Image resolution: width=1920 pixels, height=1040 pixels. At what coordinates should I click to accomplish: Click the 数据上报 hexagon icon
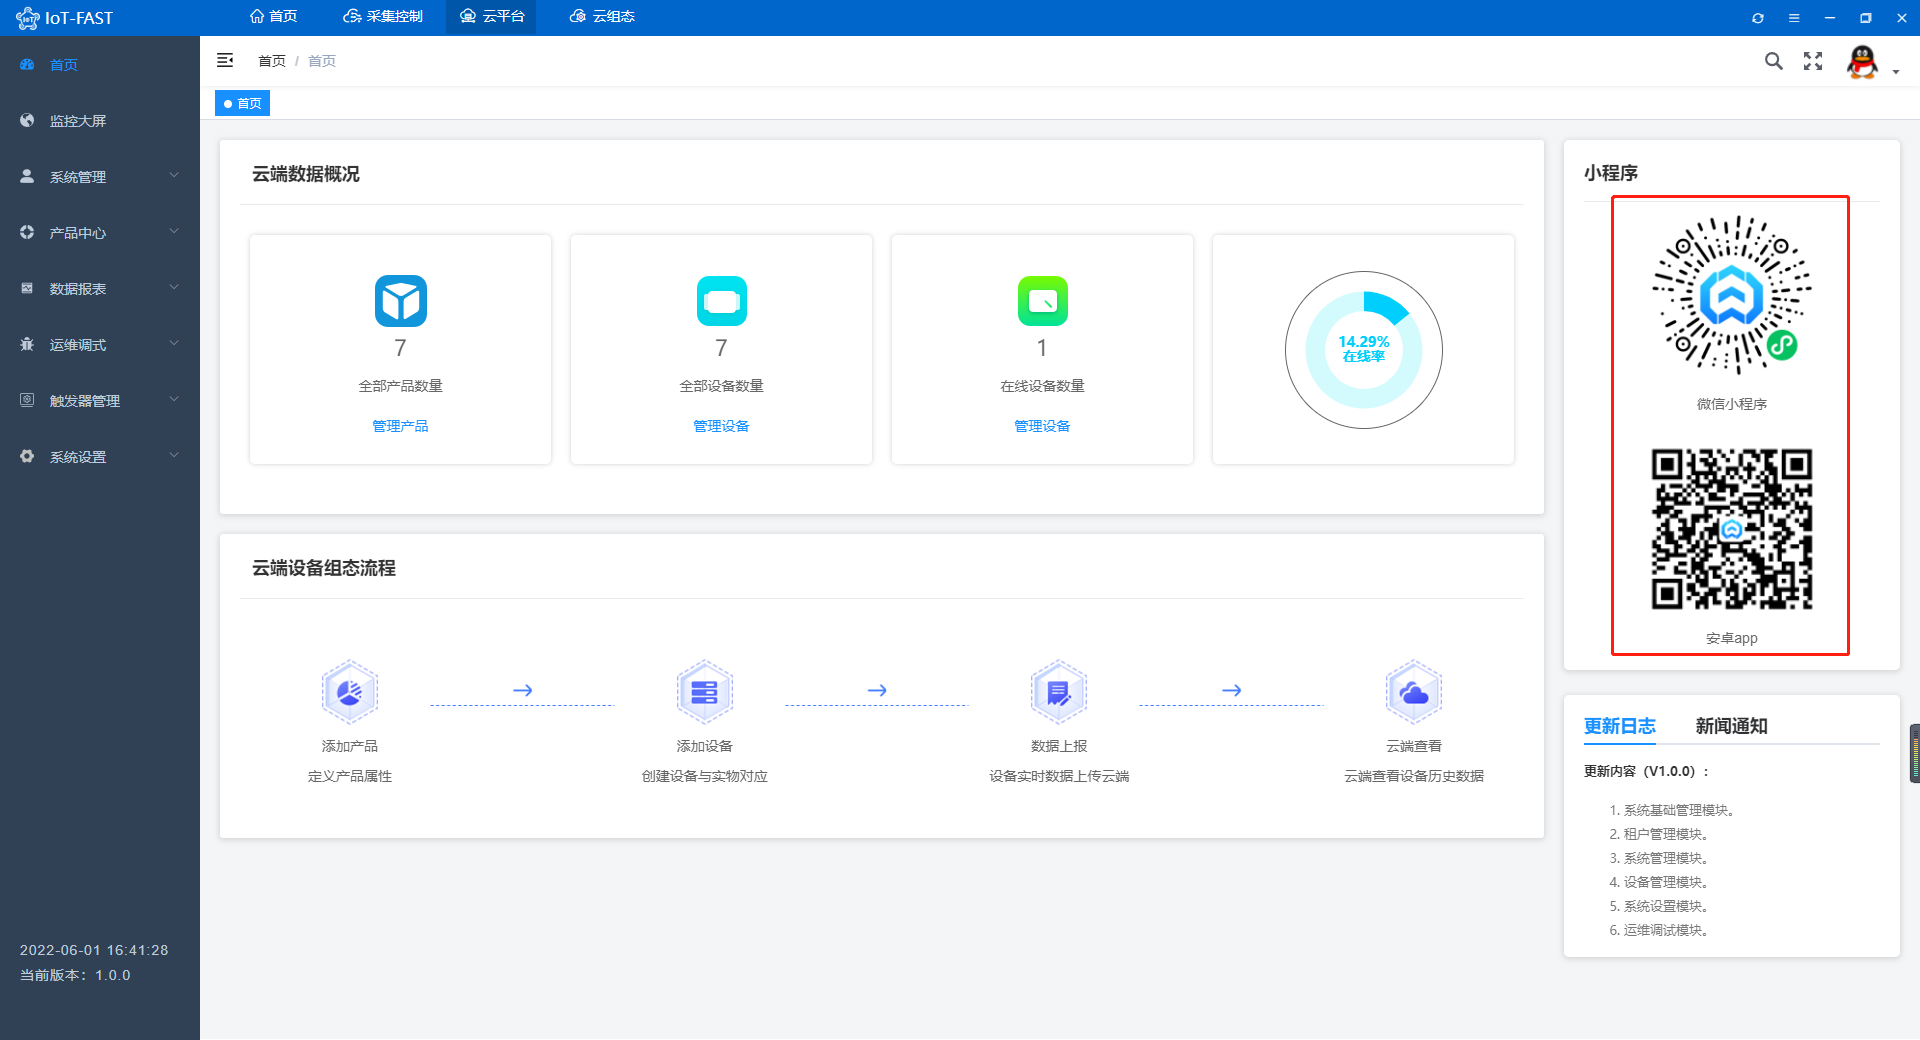(x=1059, y=692)
